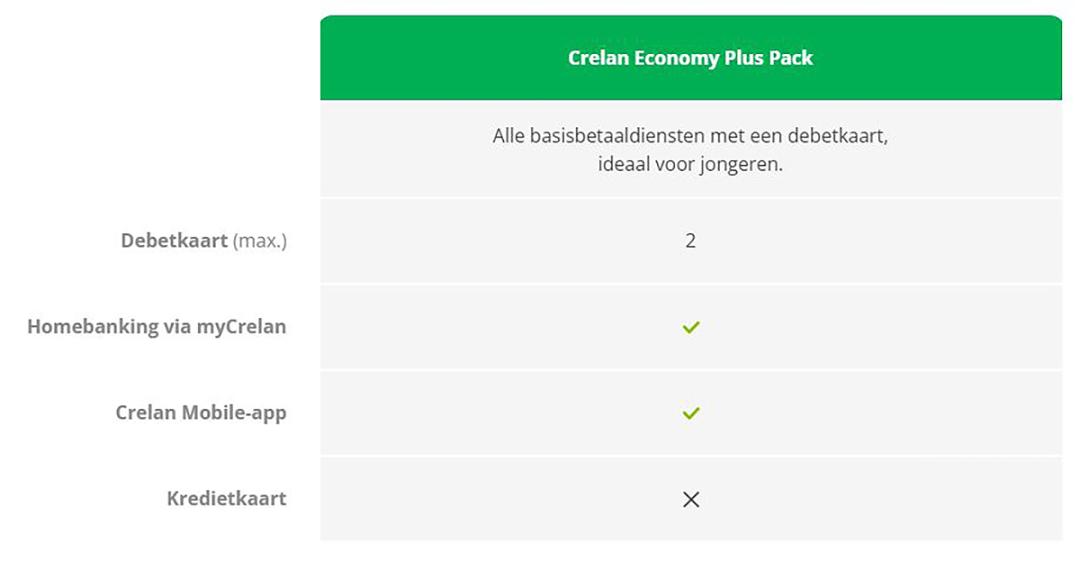The image size is (1080, 562).
Task: Click the word "jongeren" in the description
Action: (x=736, y=165)
